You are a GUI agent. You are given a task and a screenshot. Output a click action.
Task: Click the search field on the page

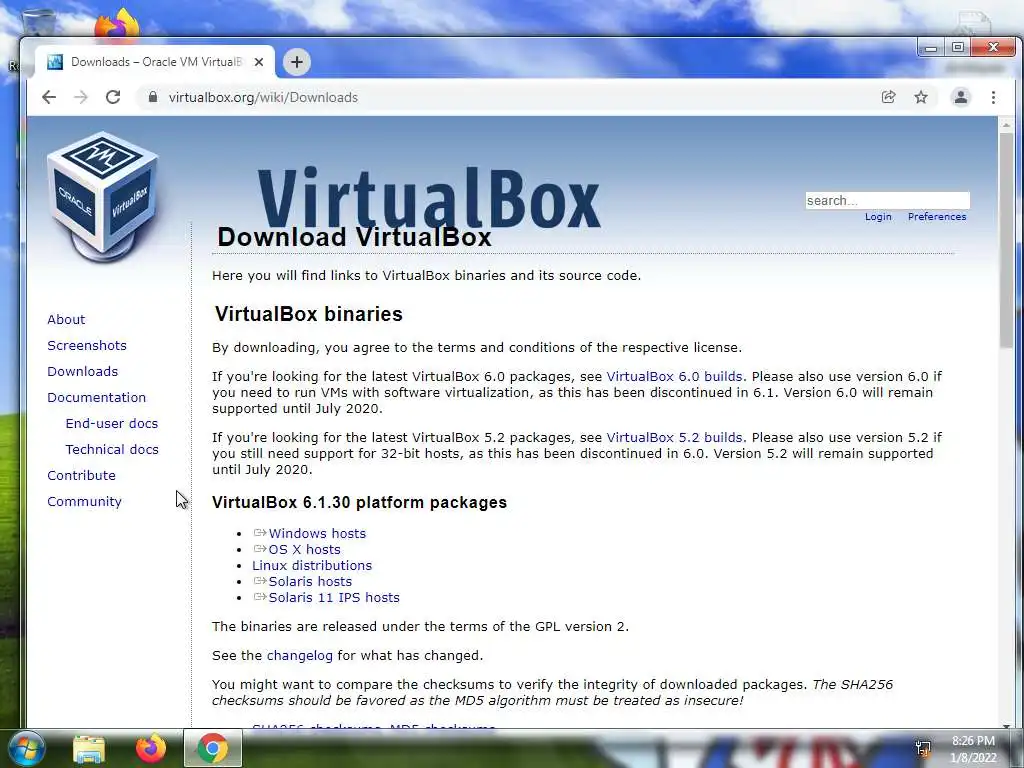[888, 200]
